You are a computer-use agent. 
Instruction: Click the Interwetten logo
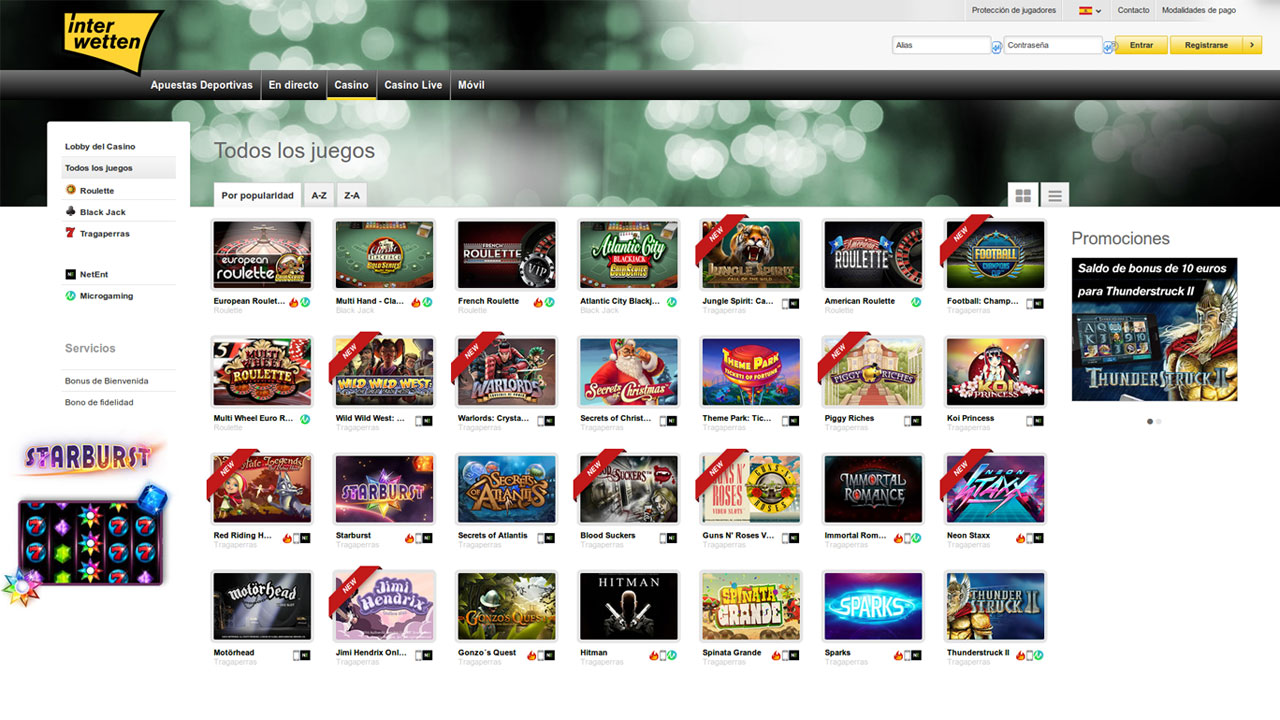coord(113,42)
